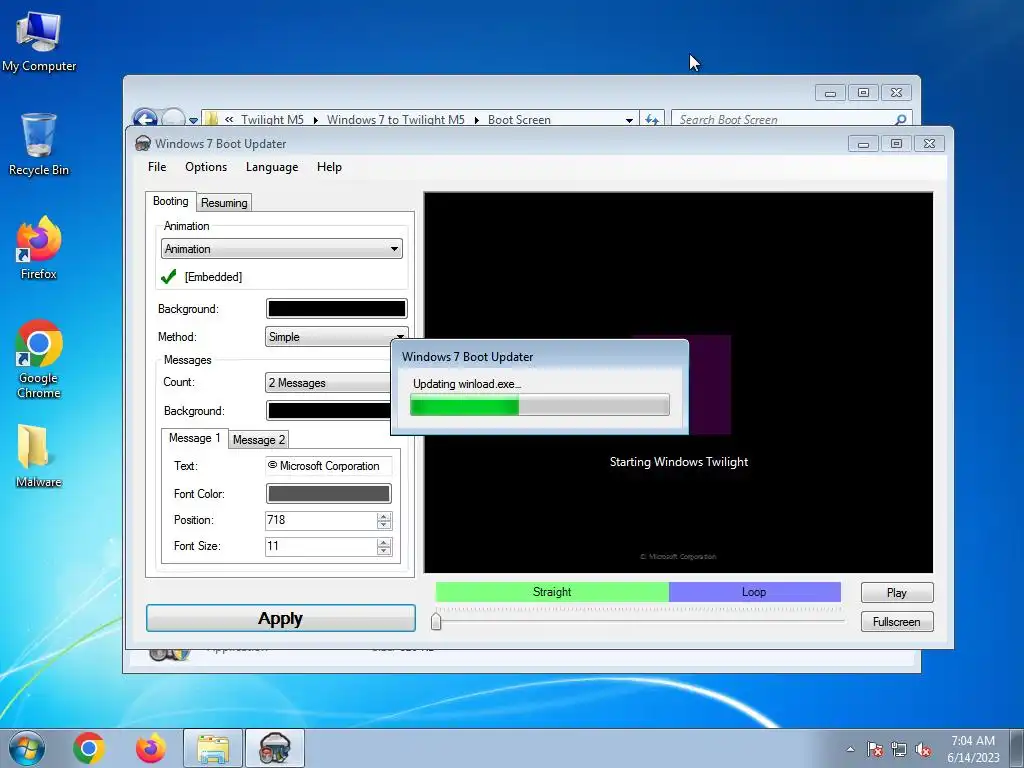Screen dimensions: 1024x768
Task: Open the address bar history dropdown in Explorer
Action: coord(629,120)
